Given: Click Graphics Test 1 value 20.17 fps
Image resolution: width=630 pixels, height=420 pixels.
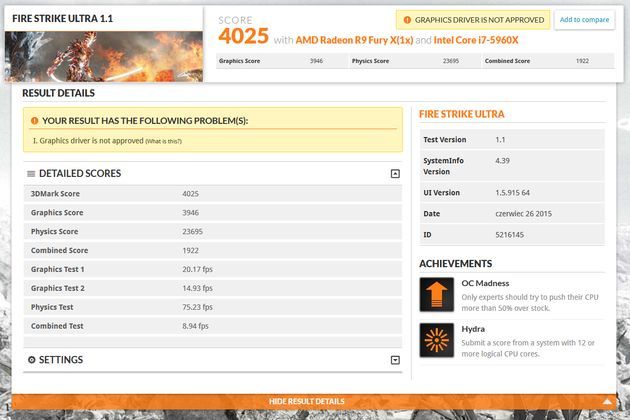Looking at the screenshot, I should point(197,269).
